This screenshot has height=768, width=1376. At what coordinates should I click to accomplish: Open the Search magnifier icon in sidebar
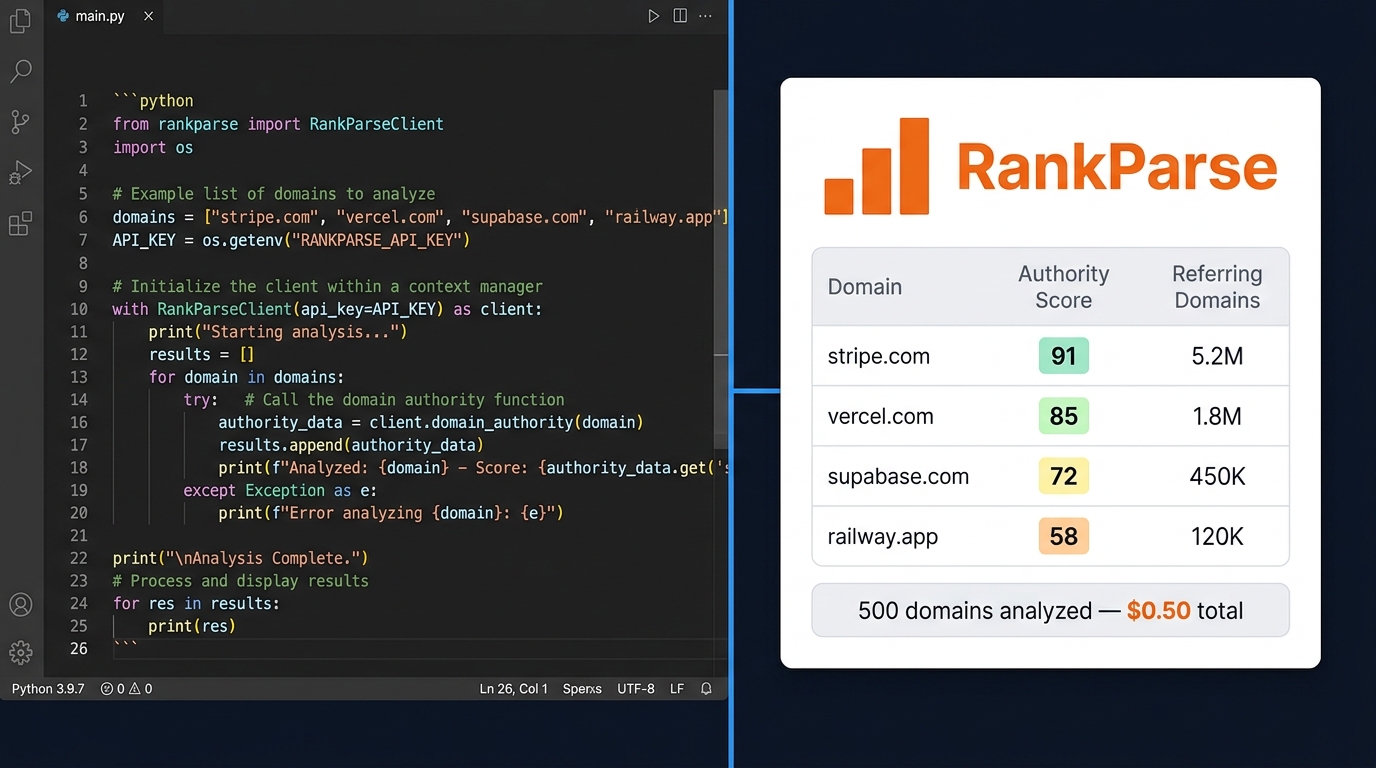[x=20, y=71]
